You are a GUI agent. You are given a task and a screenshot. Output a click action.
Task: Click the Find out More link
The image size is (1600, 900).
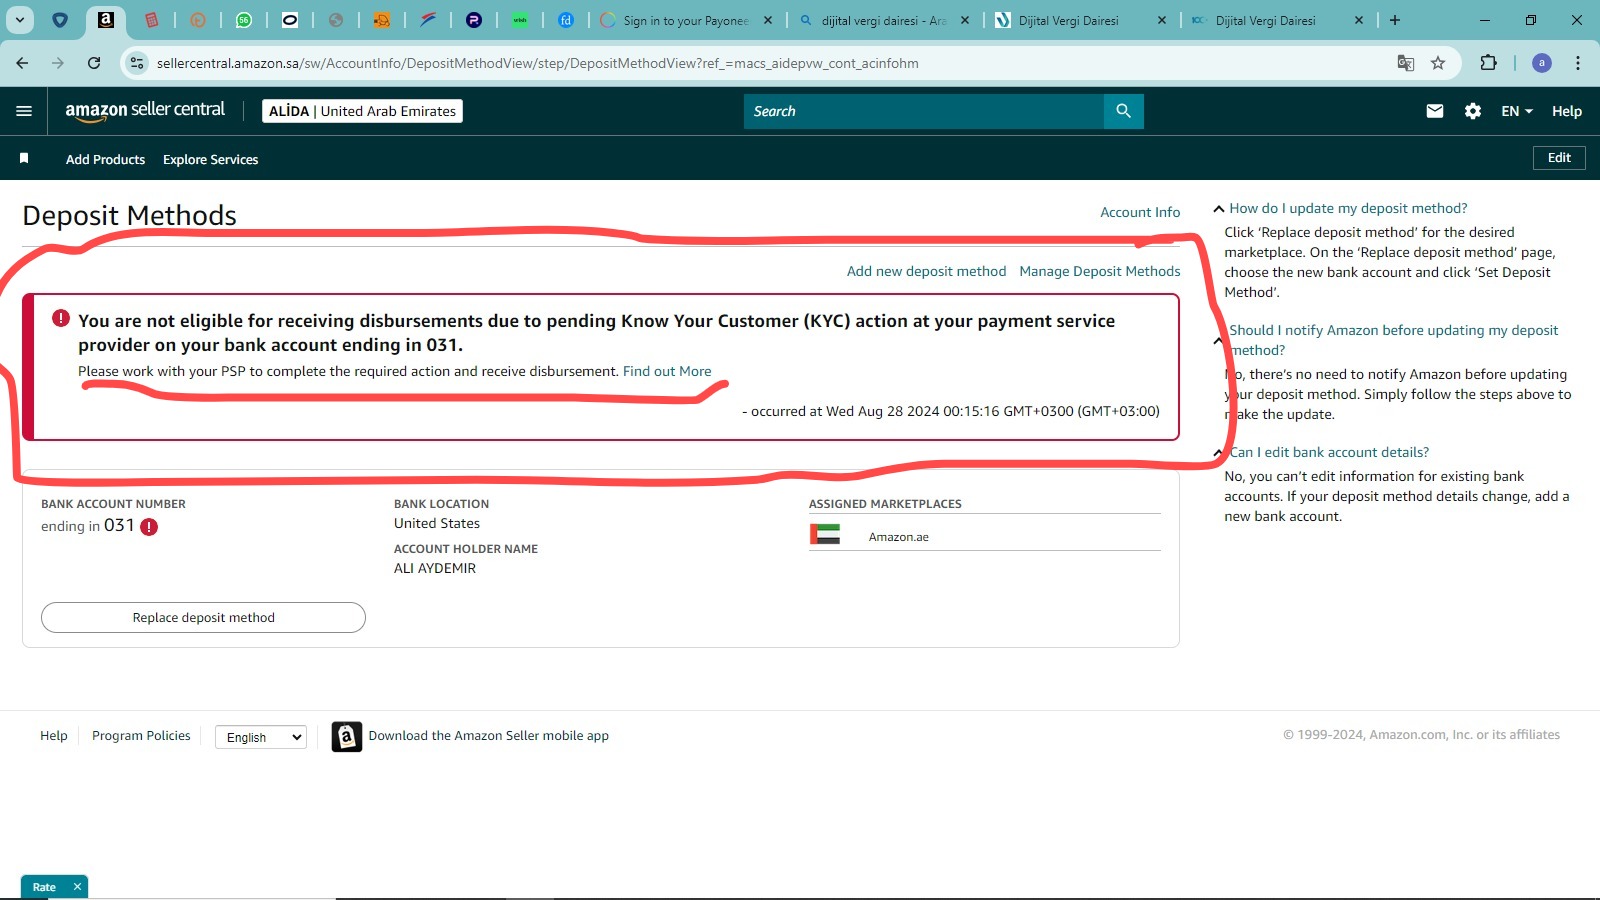(667, 371)
